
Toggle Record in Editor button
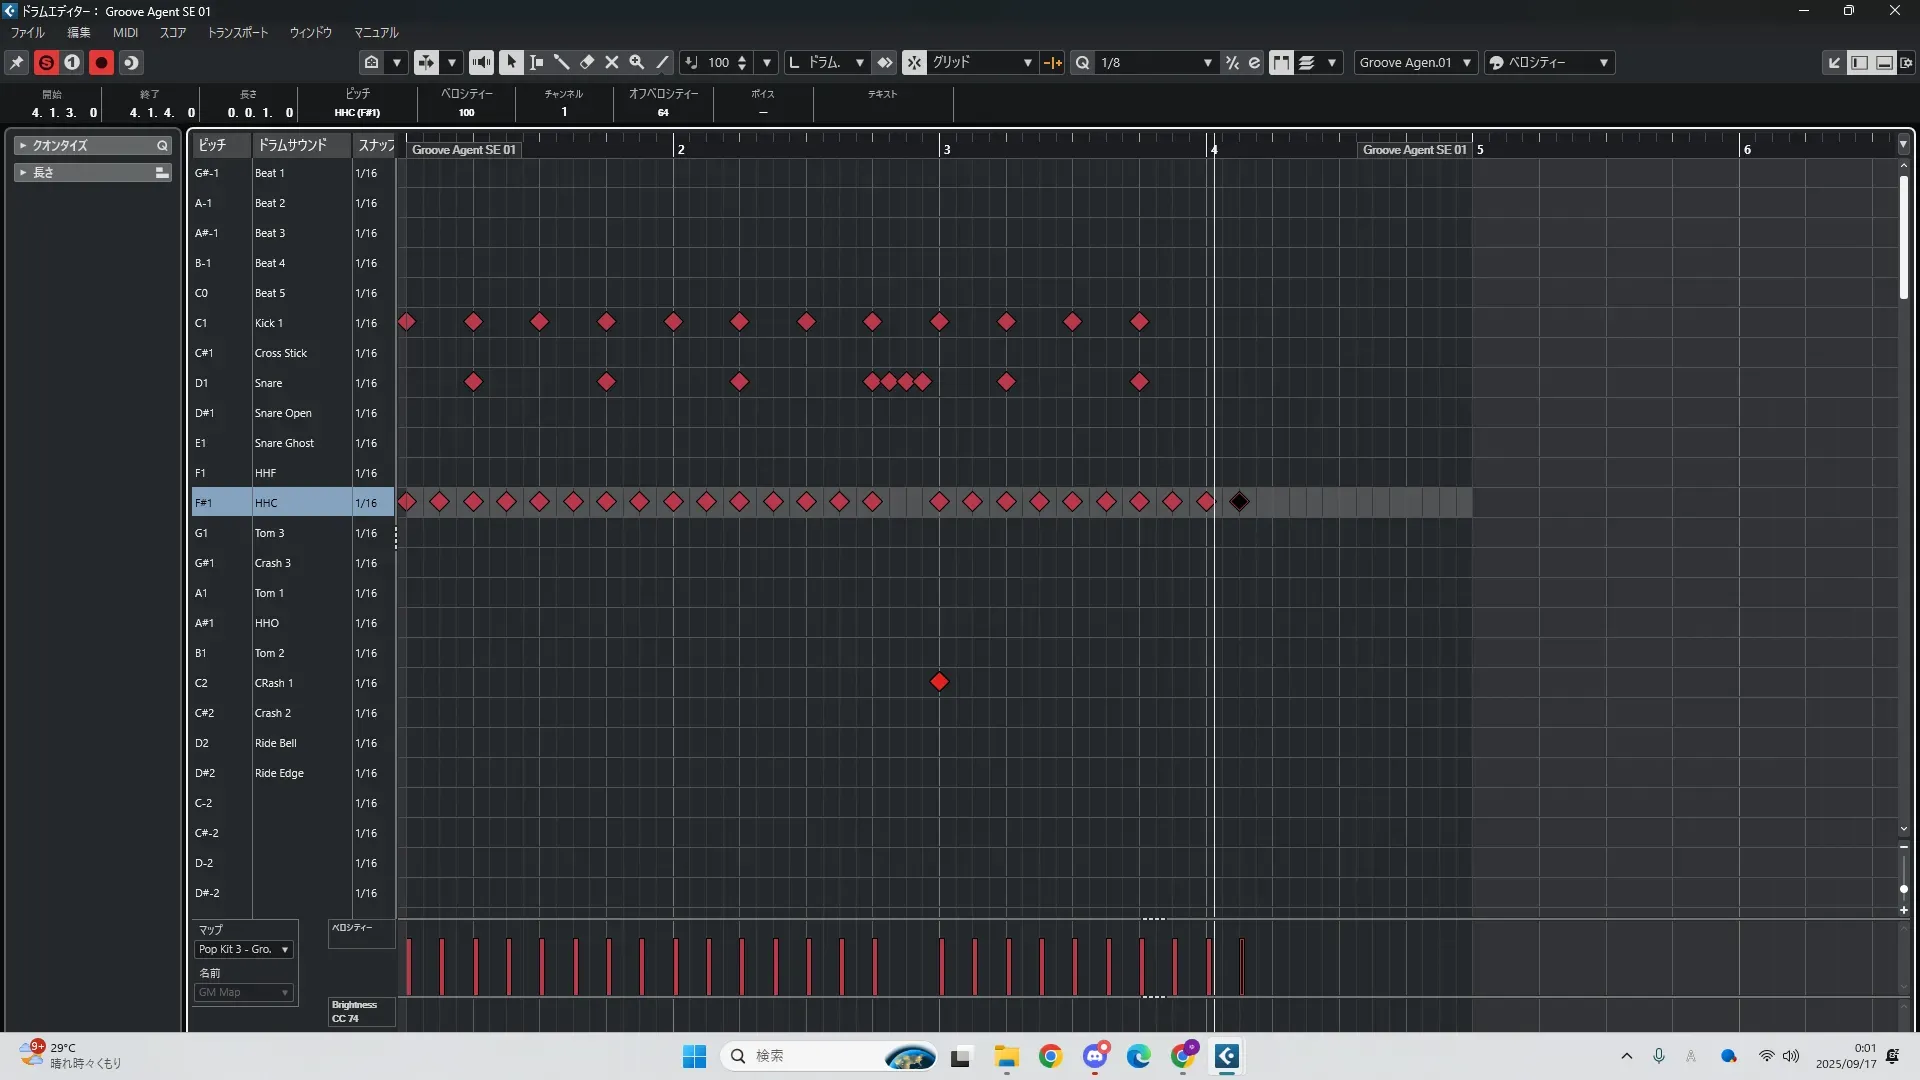101,62
